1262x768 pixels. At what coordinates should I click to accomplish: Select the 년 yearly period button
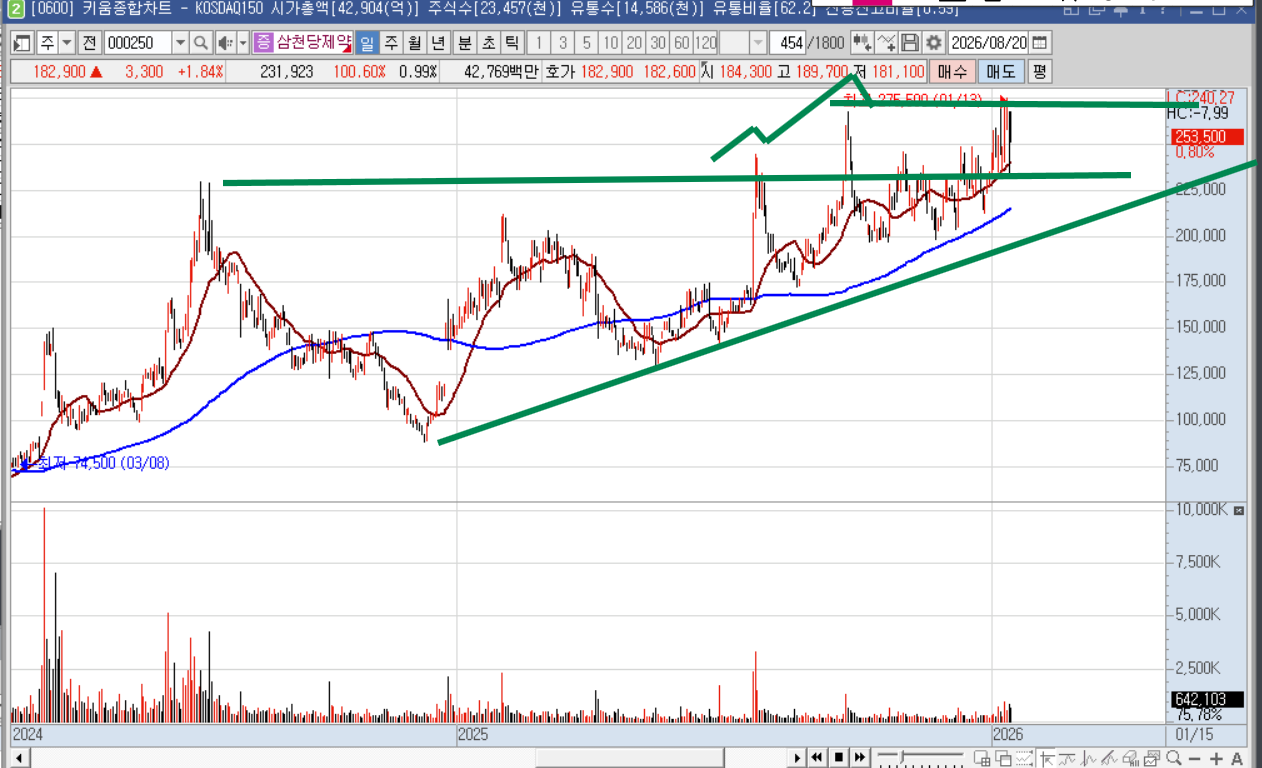(x=438, y=43)
